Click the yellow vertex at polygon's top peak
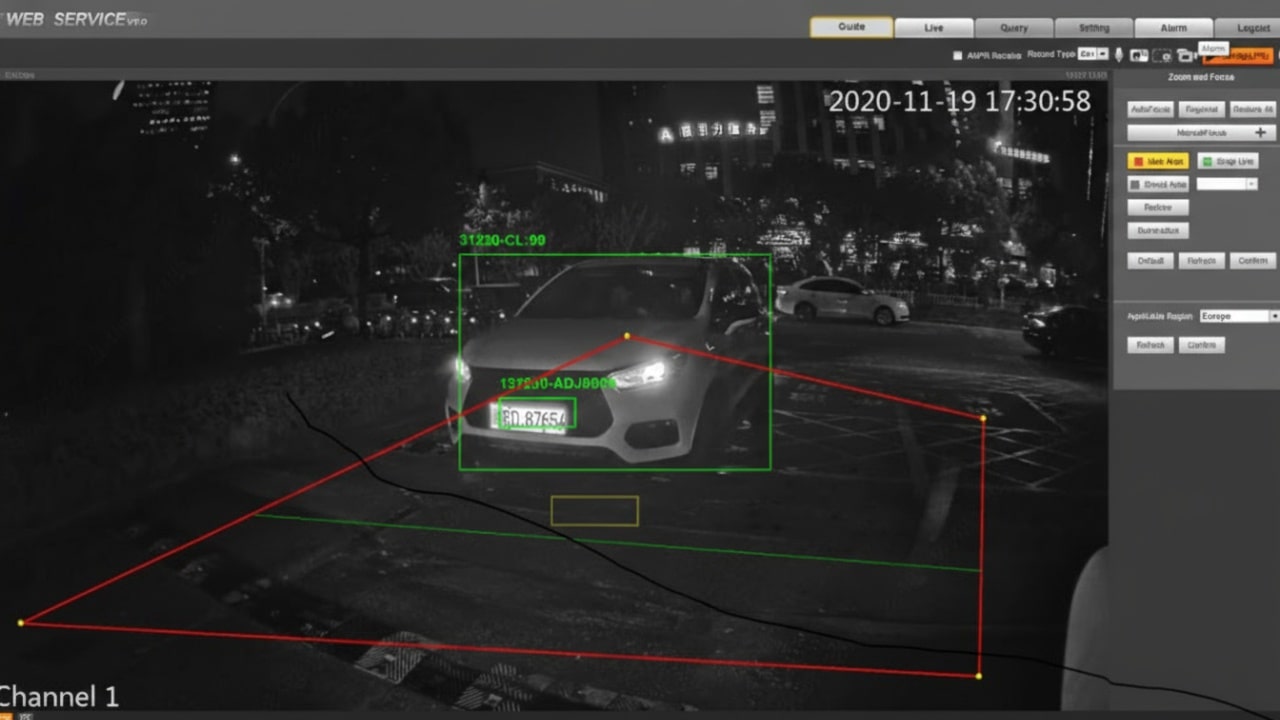This screenshot has width=1280, height=720. pos(627,336)
